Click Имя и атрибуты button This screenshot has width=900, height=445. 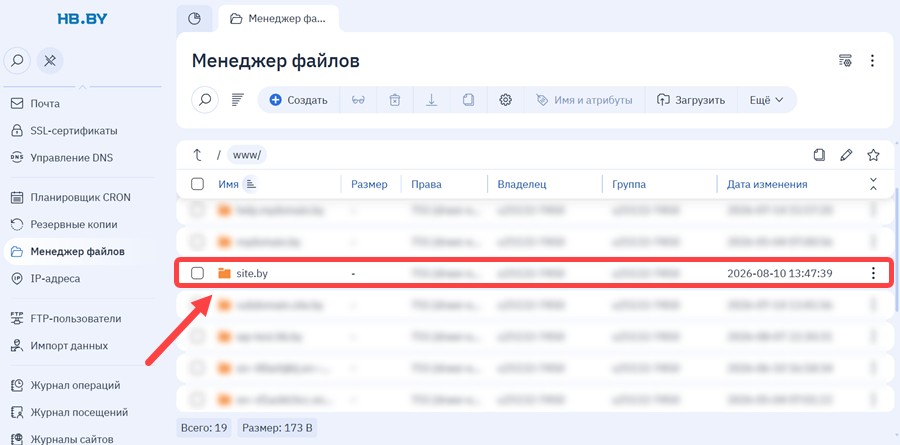pyautogui.click(x=584, y=100)
